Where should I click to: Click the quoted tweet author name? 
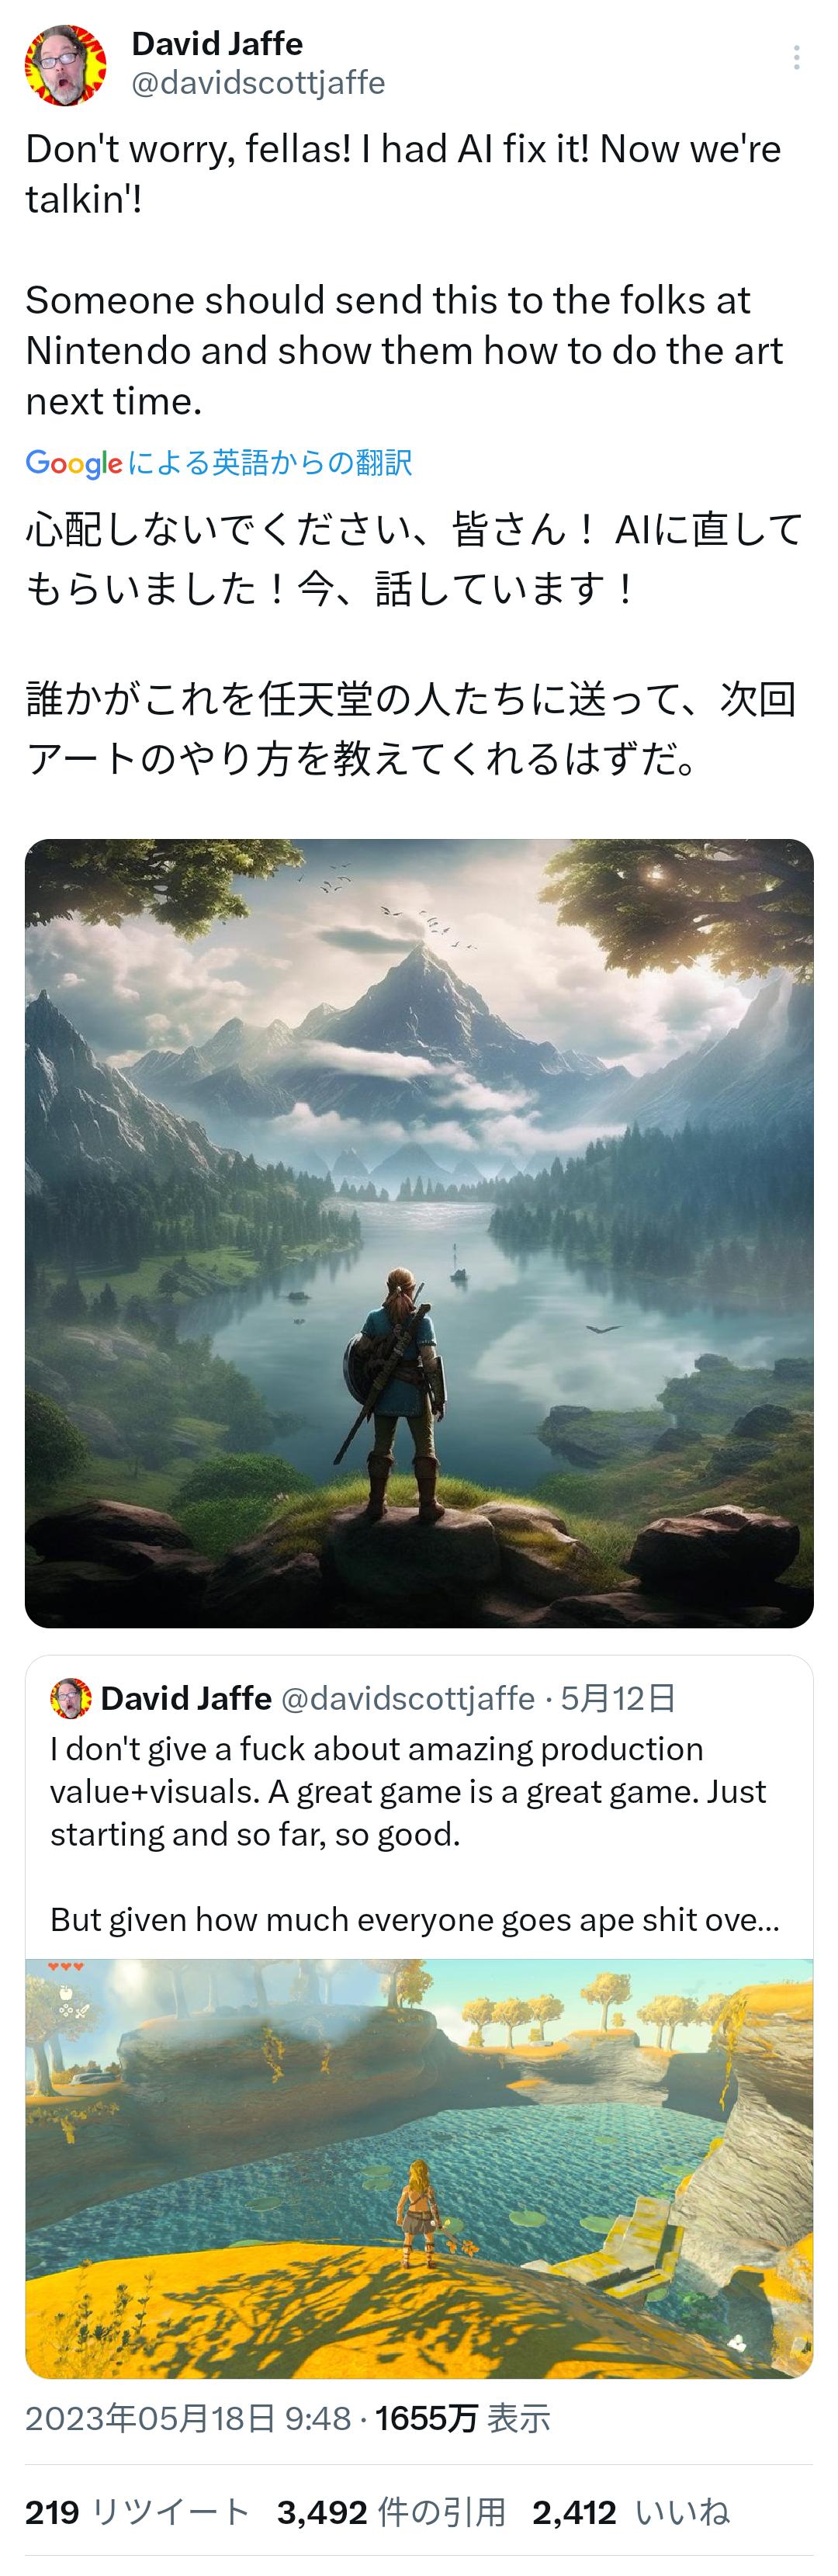pos(186,1698)
